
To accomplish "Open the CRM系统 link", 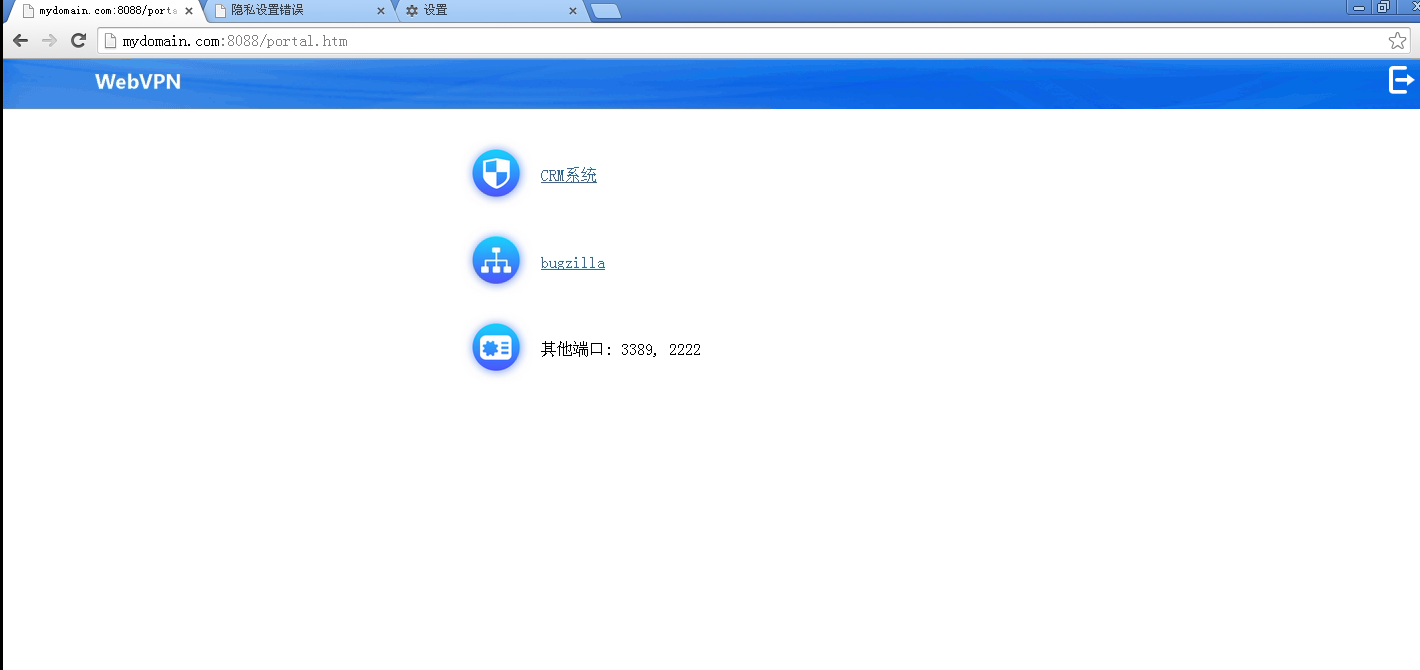I will point(568,176).
